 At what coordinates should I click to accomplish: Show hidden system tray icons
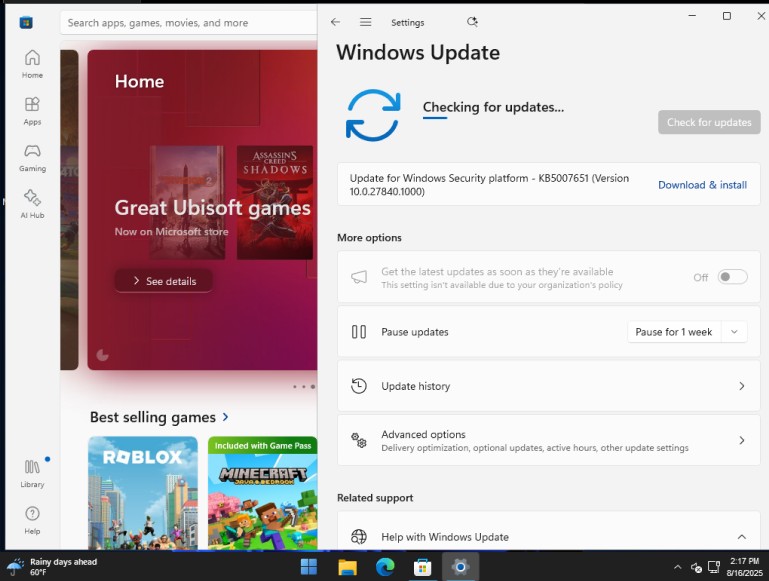(x=678, y=567)
